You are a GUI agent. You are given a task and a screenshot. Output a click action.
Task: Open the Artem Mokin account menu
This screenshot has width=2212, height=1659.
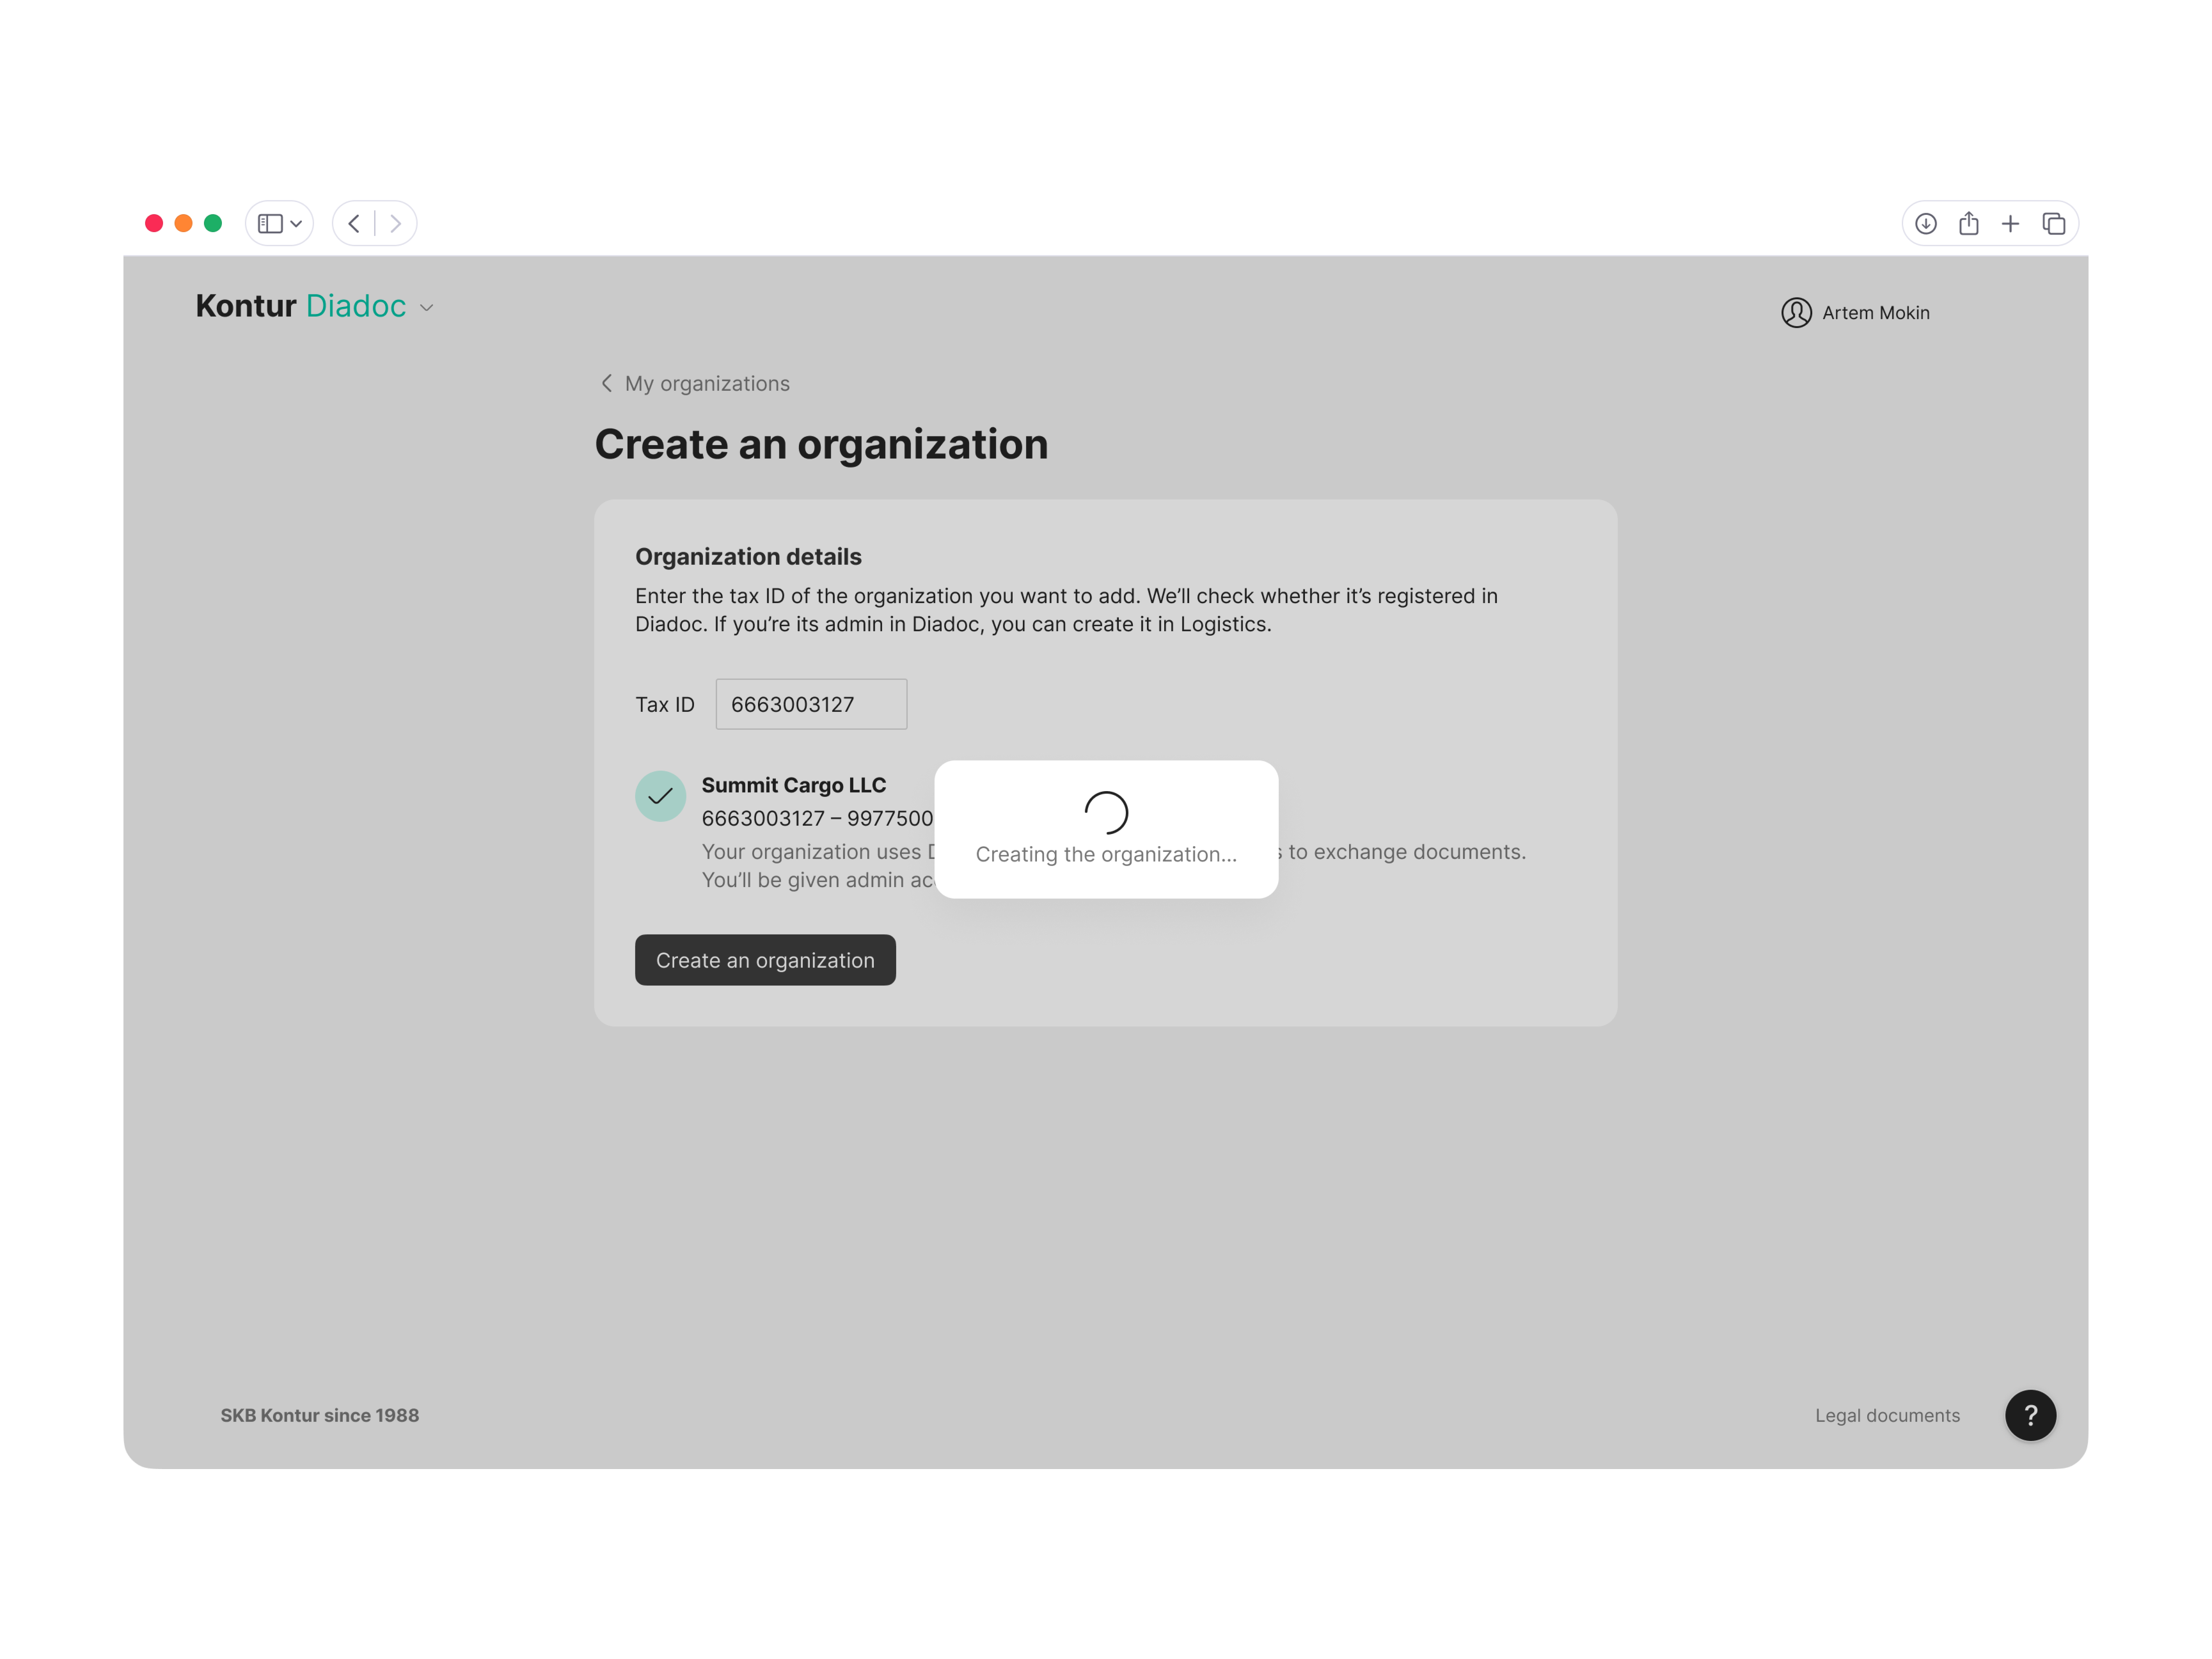point(1875,313)
